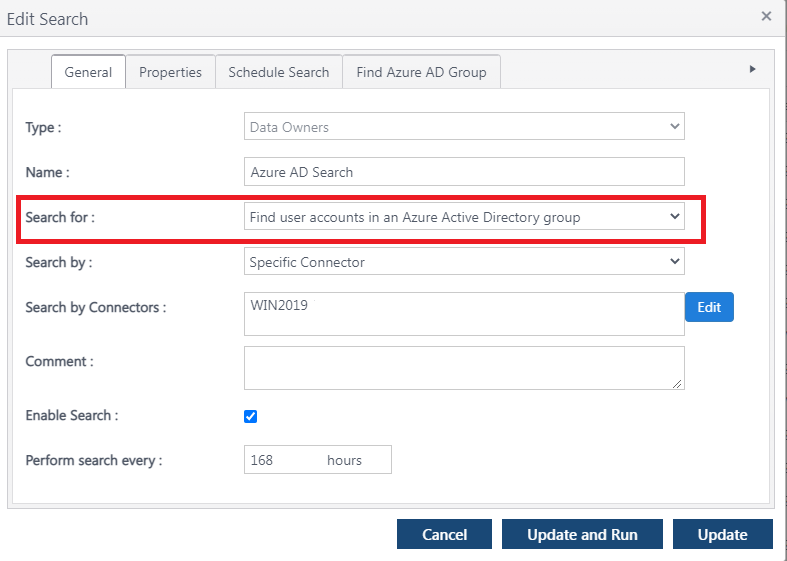The width and height of the screenshot is (787, 561).
Task: Click the Update and Run button
Action: pos(582,534)
